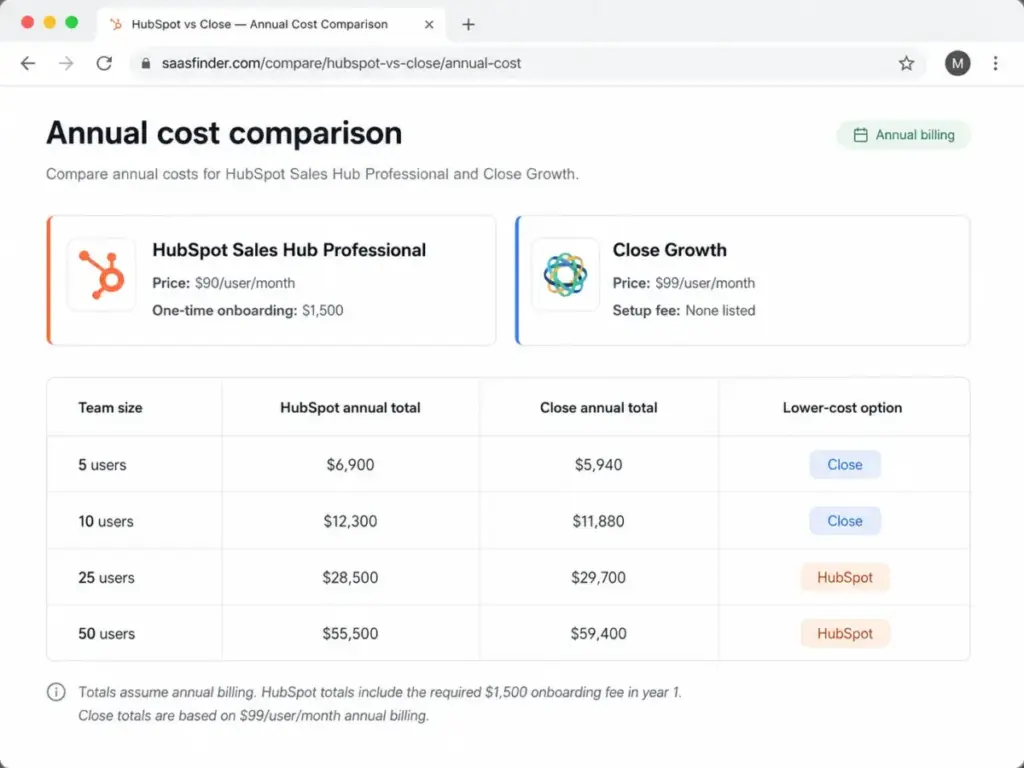Click the One-time onboarding $1,500 line

(x=248, y=310)
